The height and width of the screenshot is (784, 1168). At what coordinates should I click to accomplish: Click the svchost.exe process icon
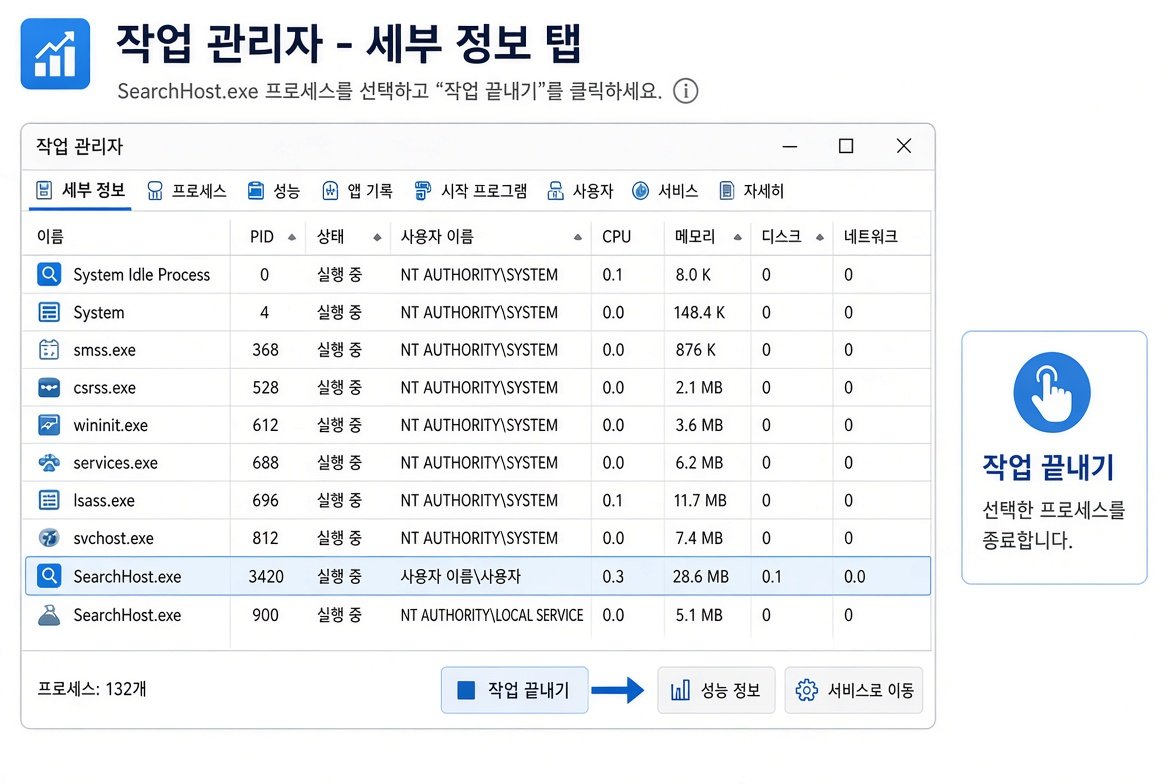(49, 537)
